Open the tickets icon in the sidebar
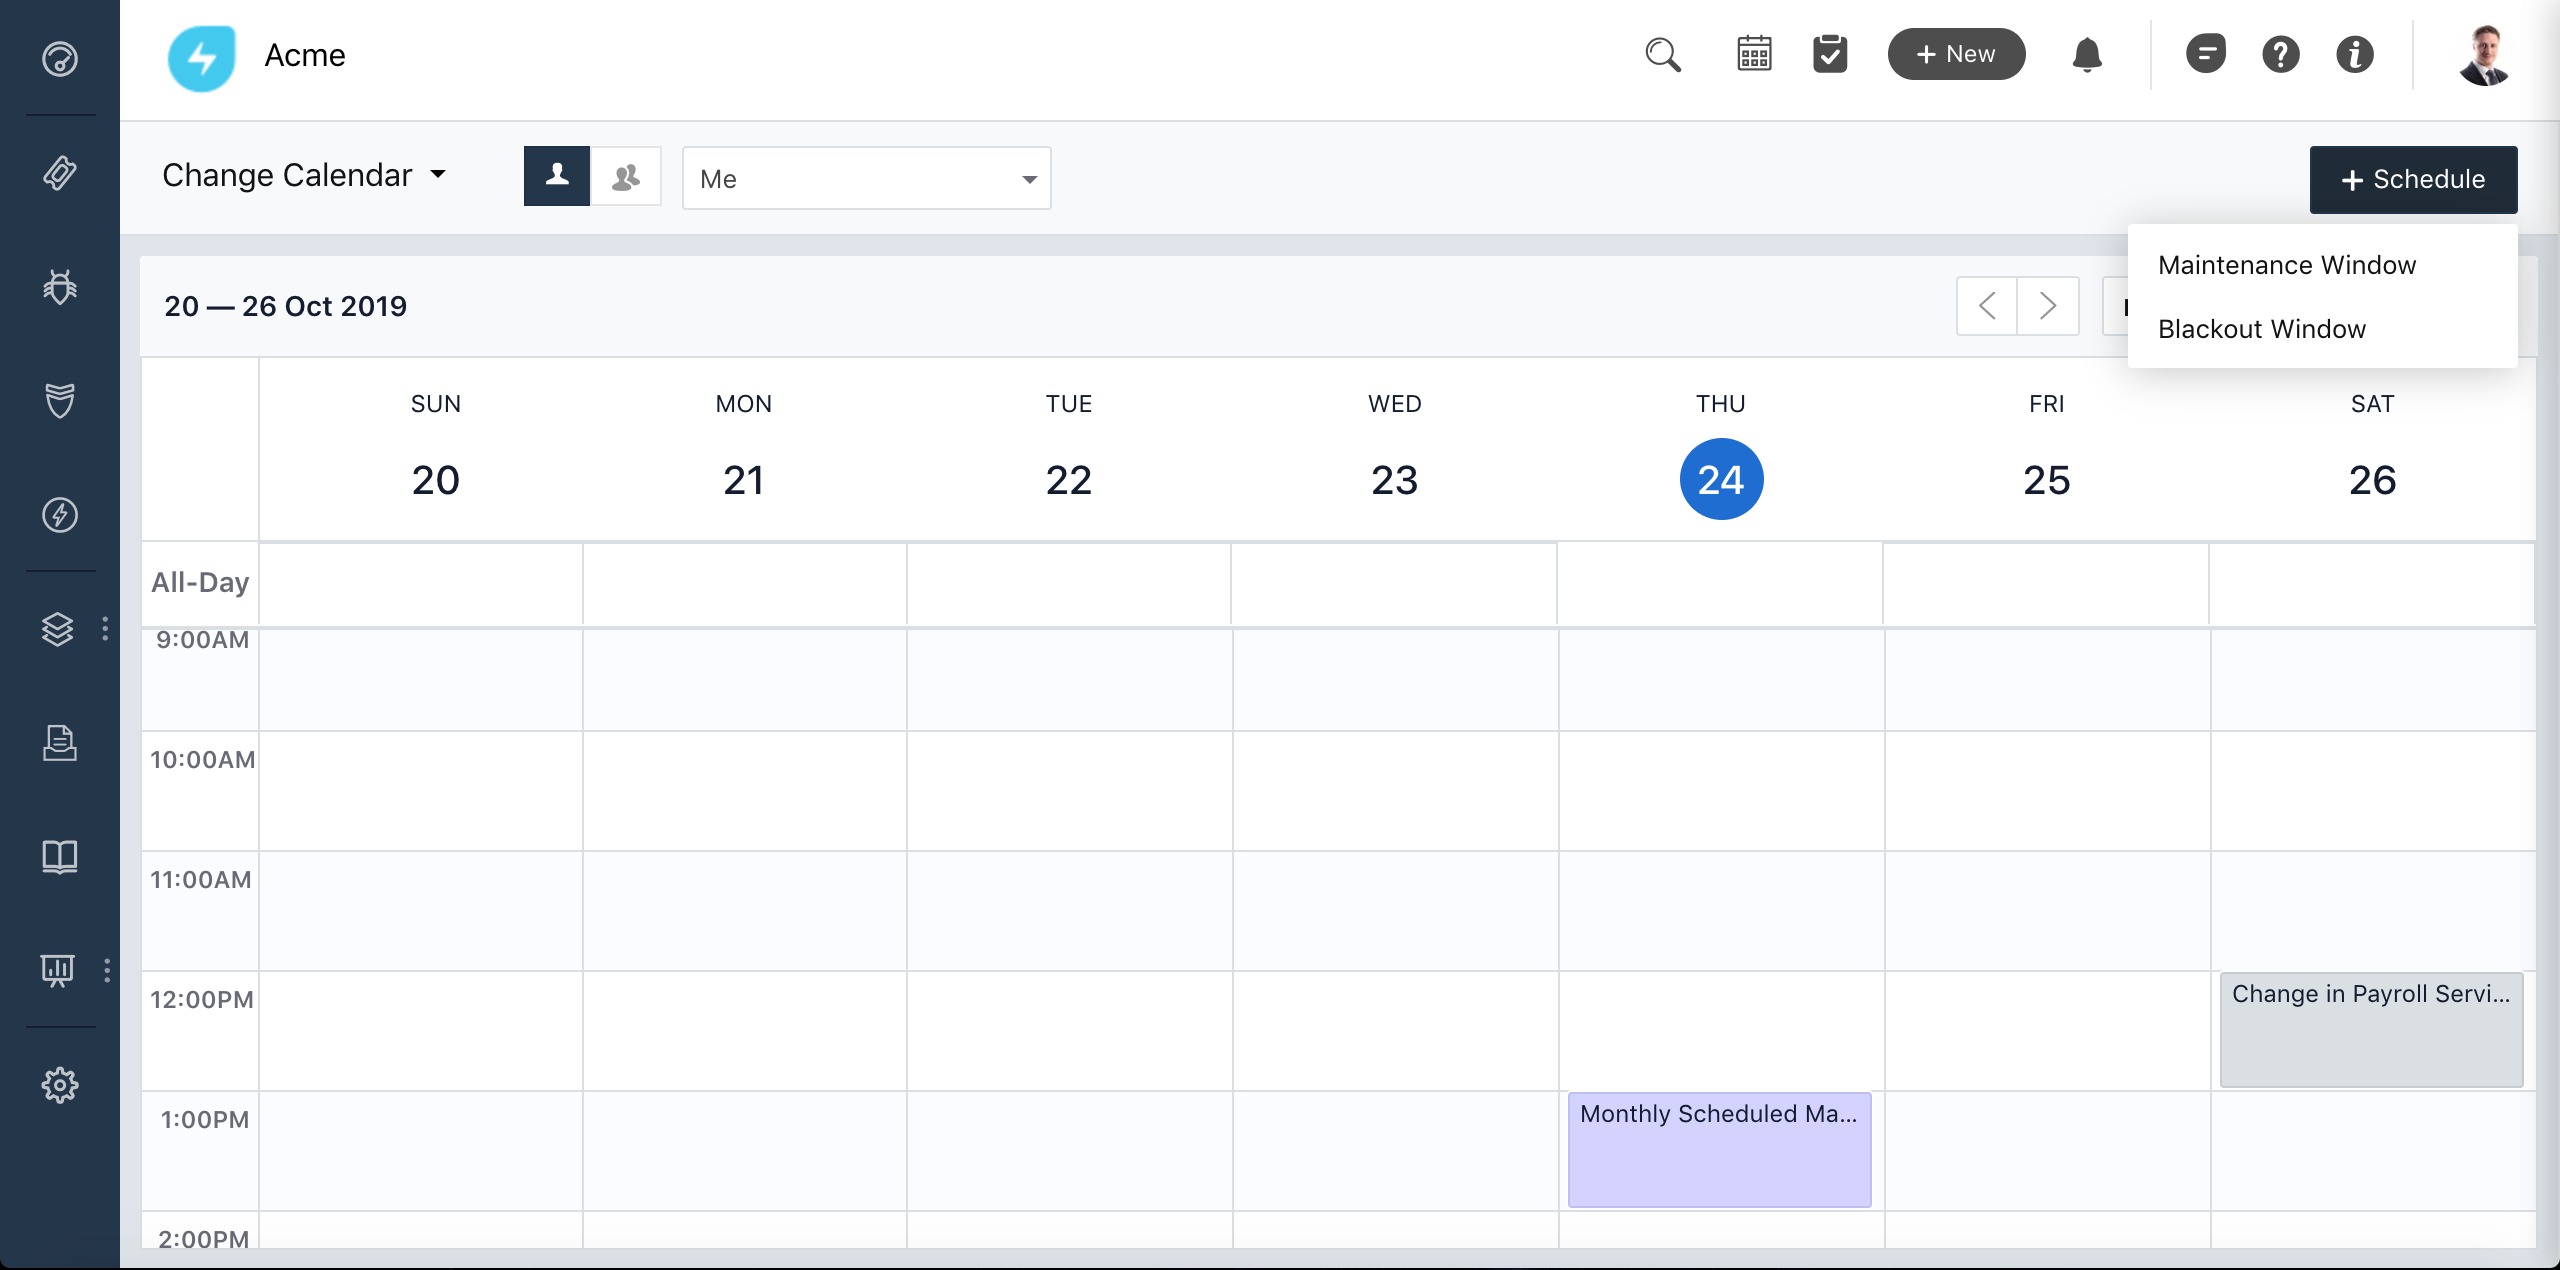 pyautogui.click(x=60, y=173)
